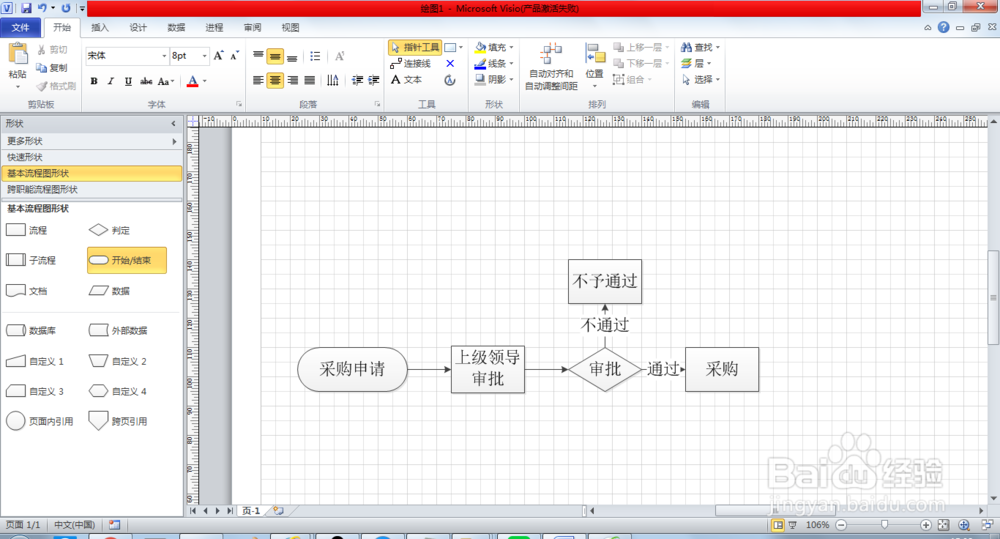Click the red font color A swatch
Screen dimensions: 1000x539
pyautogui.click(x=193, y=81)
